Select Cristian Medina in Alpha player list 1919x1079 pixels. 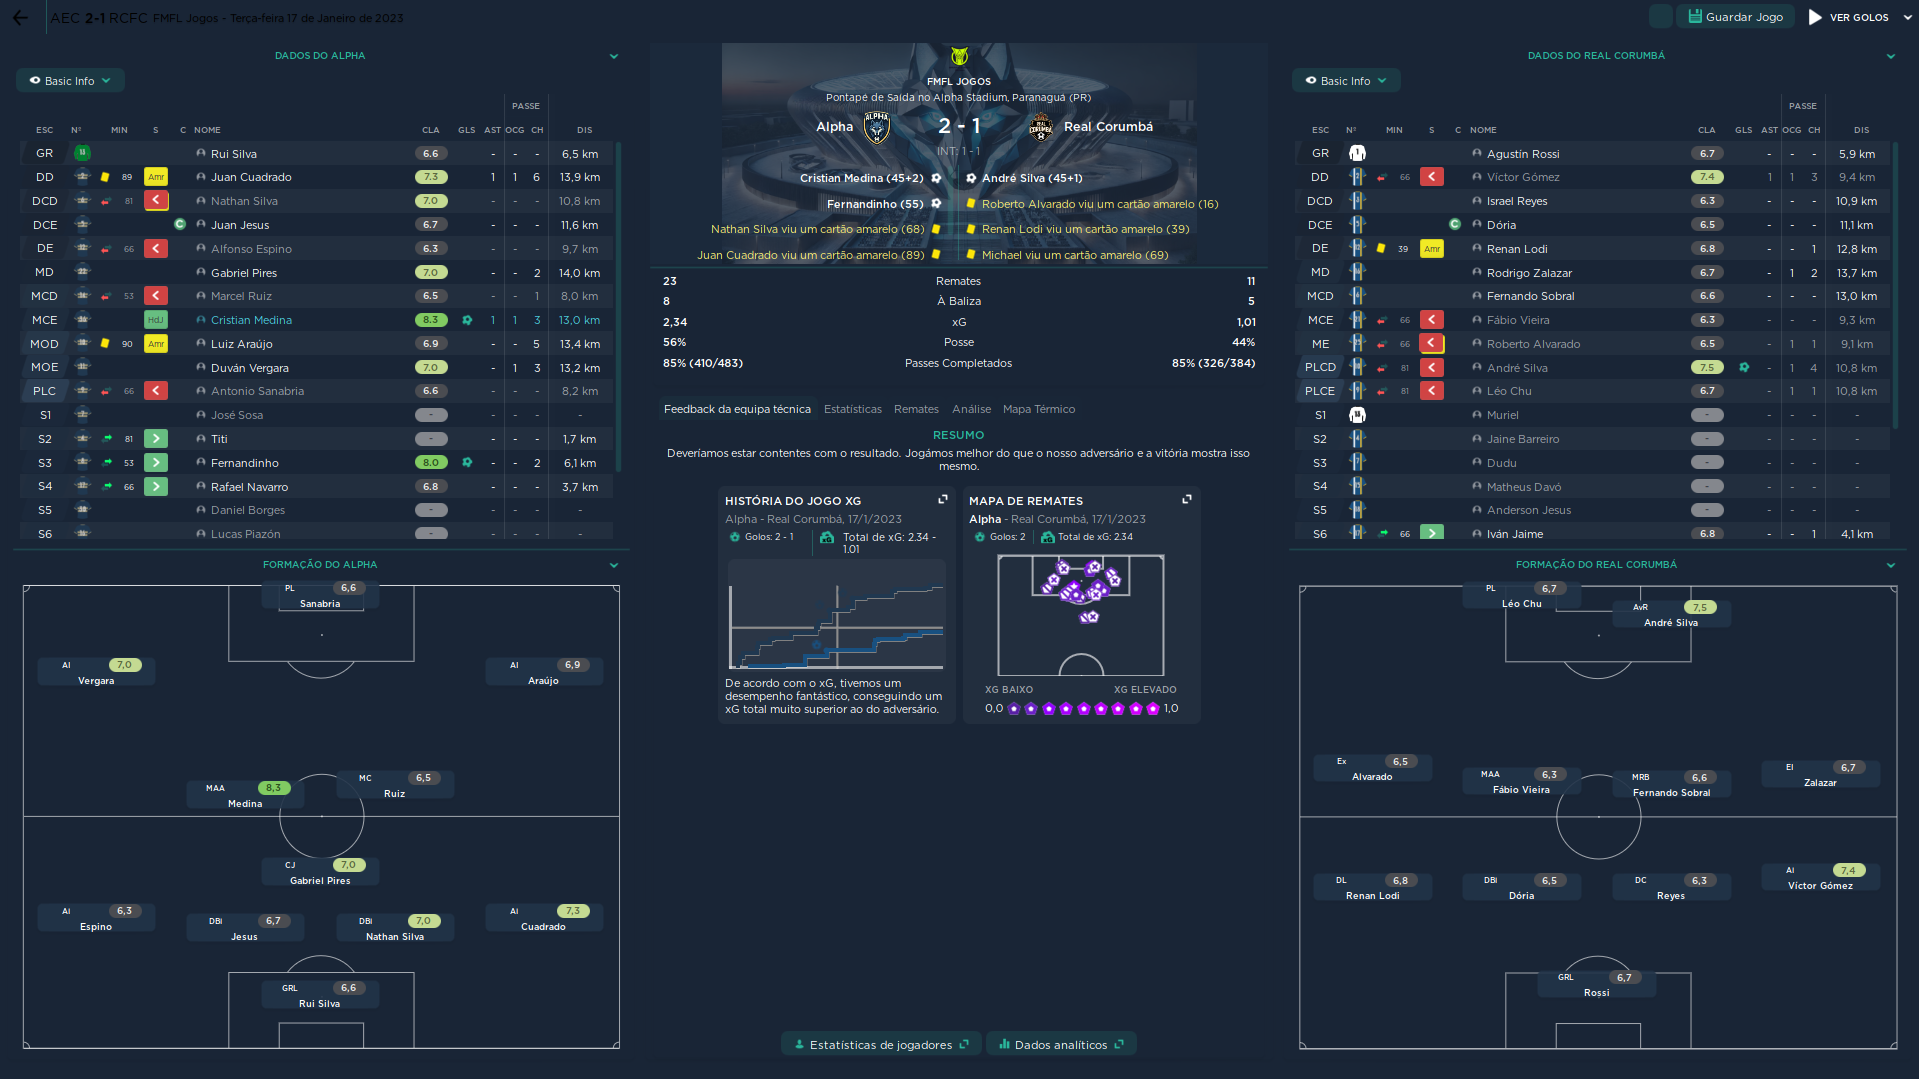251,320
